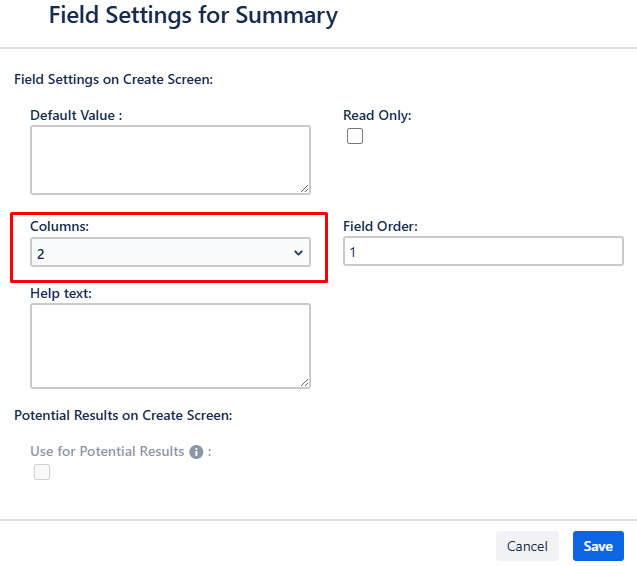Grab the Default Value textarea resize handle
Viewport: 637px width, 566px height.
[305, 189]
